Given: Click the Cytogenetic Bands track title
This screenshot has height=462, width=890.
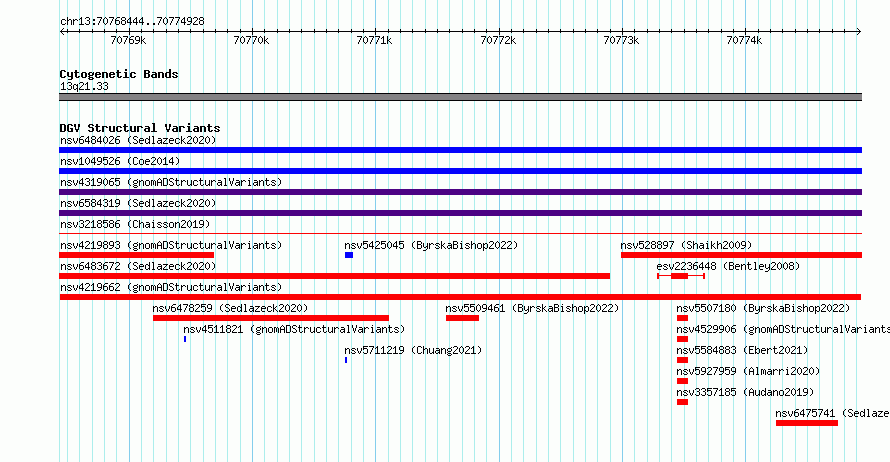Looking at the screenshot, I should [x=119, y=74].
